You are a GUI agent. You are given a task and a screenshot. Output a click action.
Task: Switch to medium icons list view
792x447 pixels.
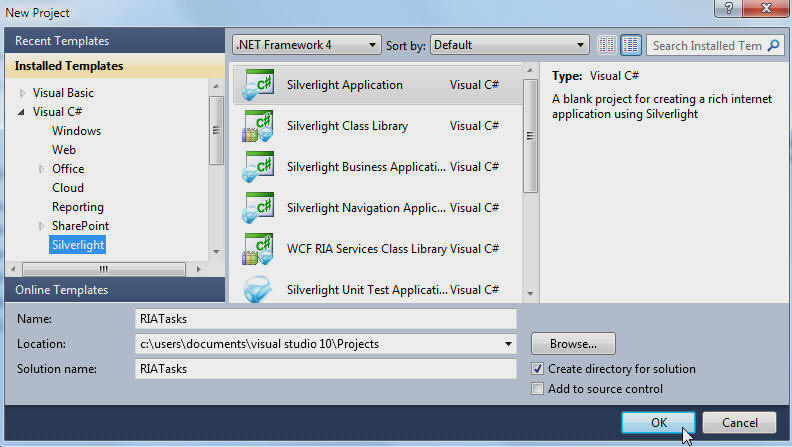(631, 45)
